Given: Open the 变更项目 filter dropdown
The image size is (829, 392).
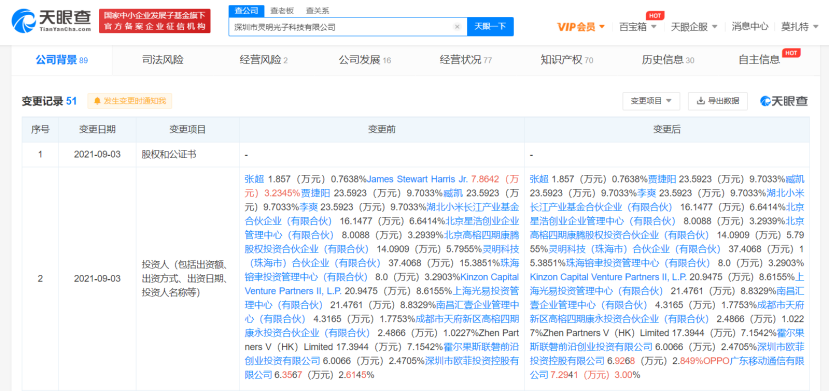Looking at the screenshot, I should coord(651,101).
